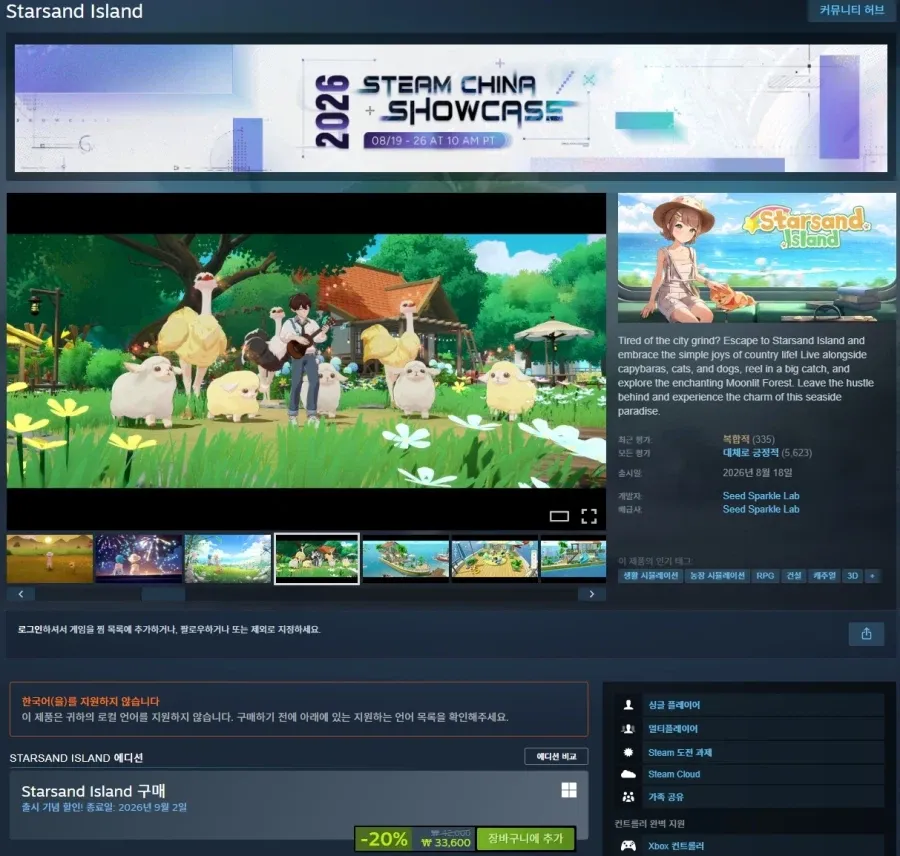This screenshot has height=856, width=900.
Task: Open the 싱글 플레이어 feature link
Action: point(674,705)
